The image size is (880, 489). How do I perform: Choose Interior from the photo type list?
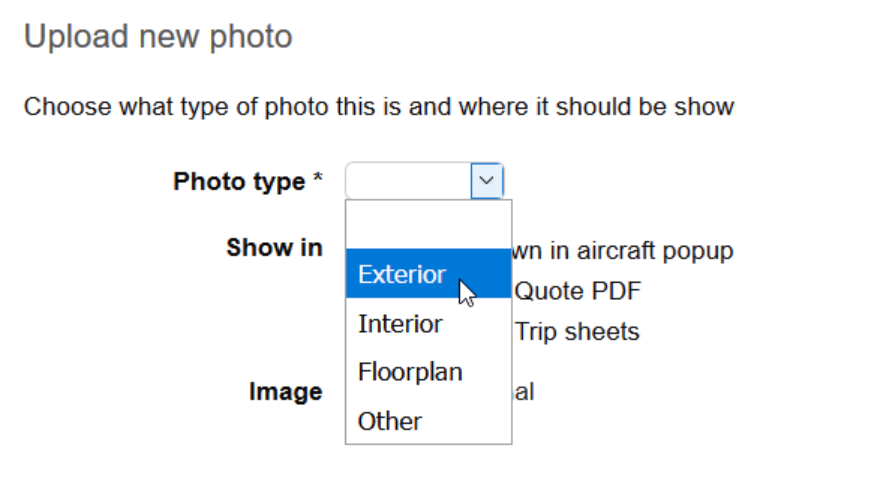(x=429, y=323)
